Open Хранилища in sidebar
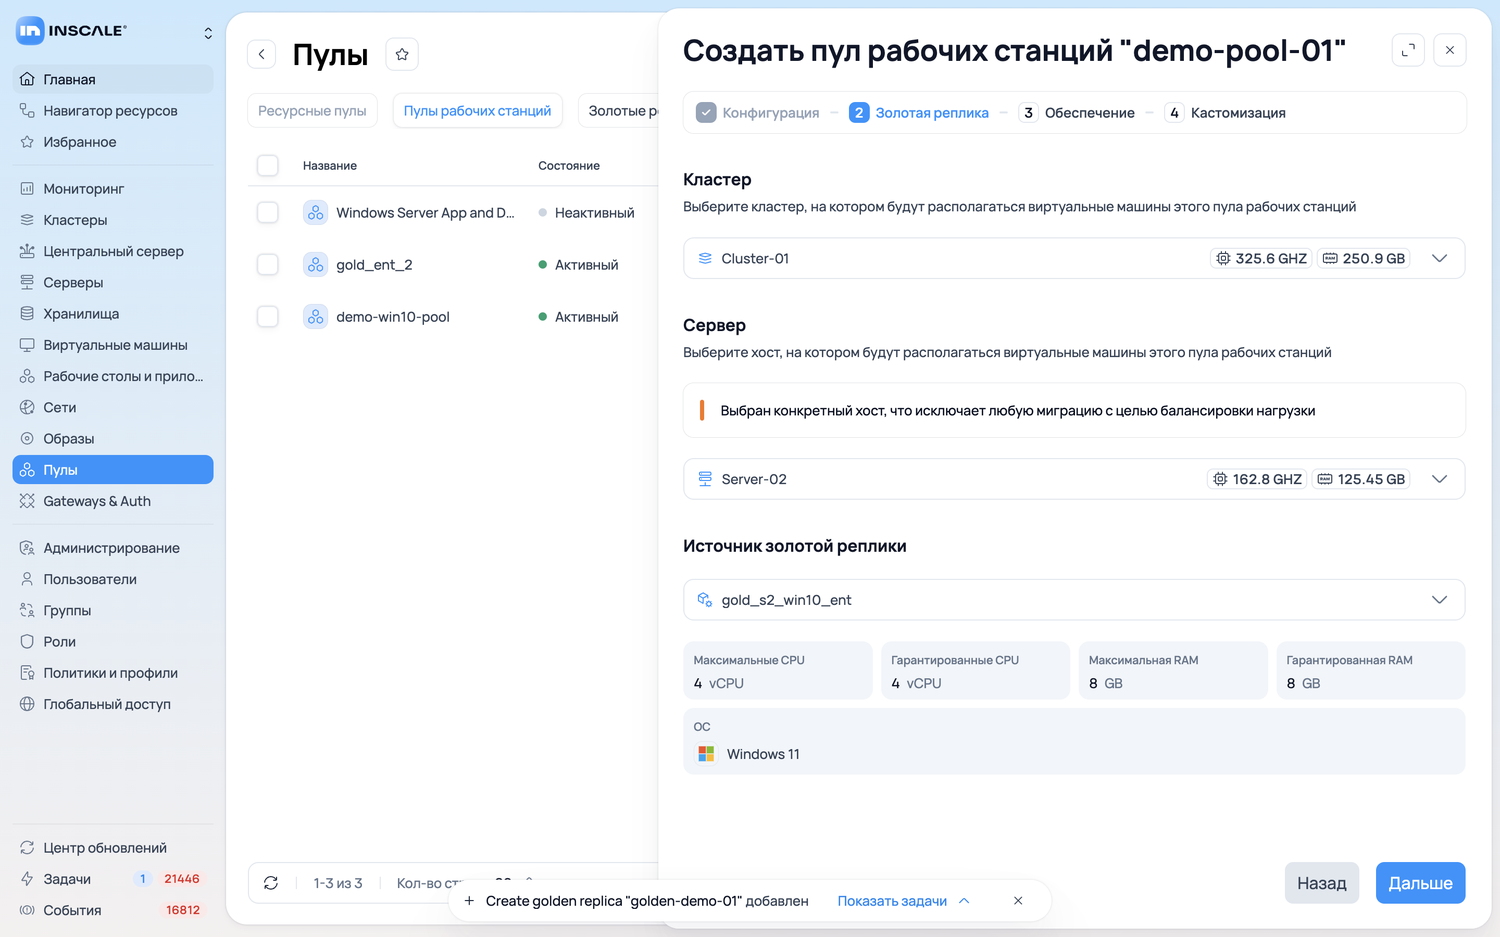The height and width of the screenshot is (937, 1500). point(113,313)
